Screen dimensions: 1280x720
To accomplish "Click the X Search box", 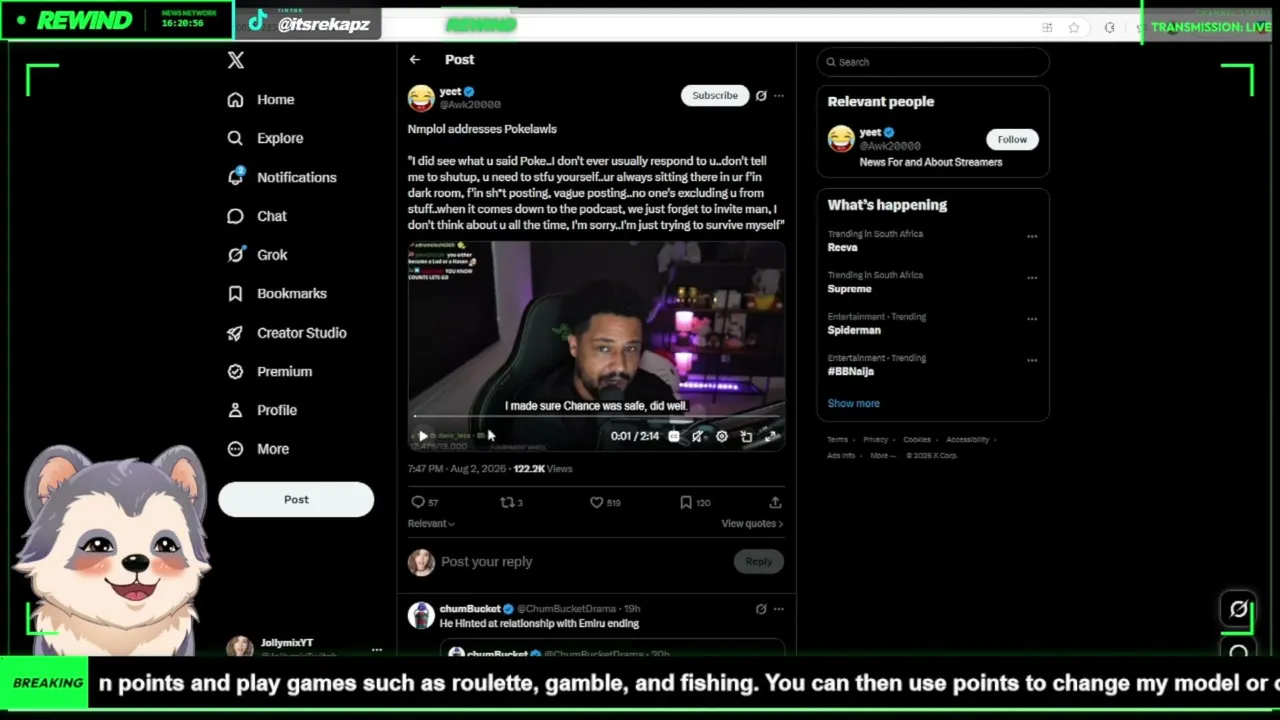I will click(933, 62).
